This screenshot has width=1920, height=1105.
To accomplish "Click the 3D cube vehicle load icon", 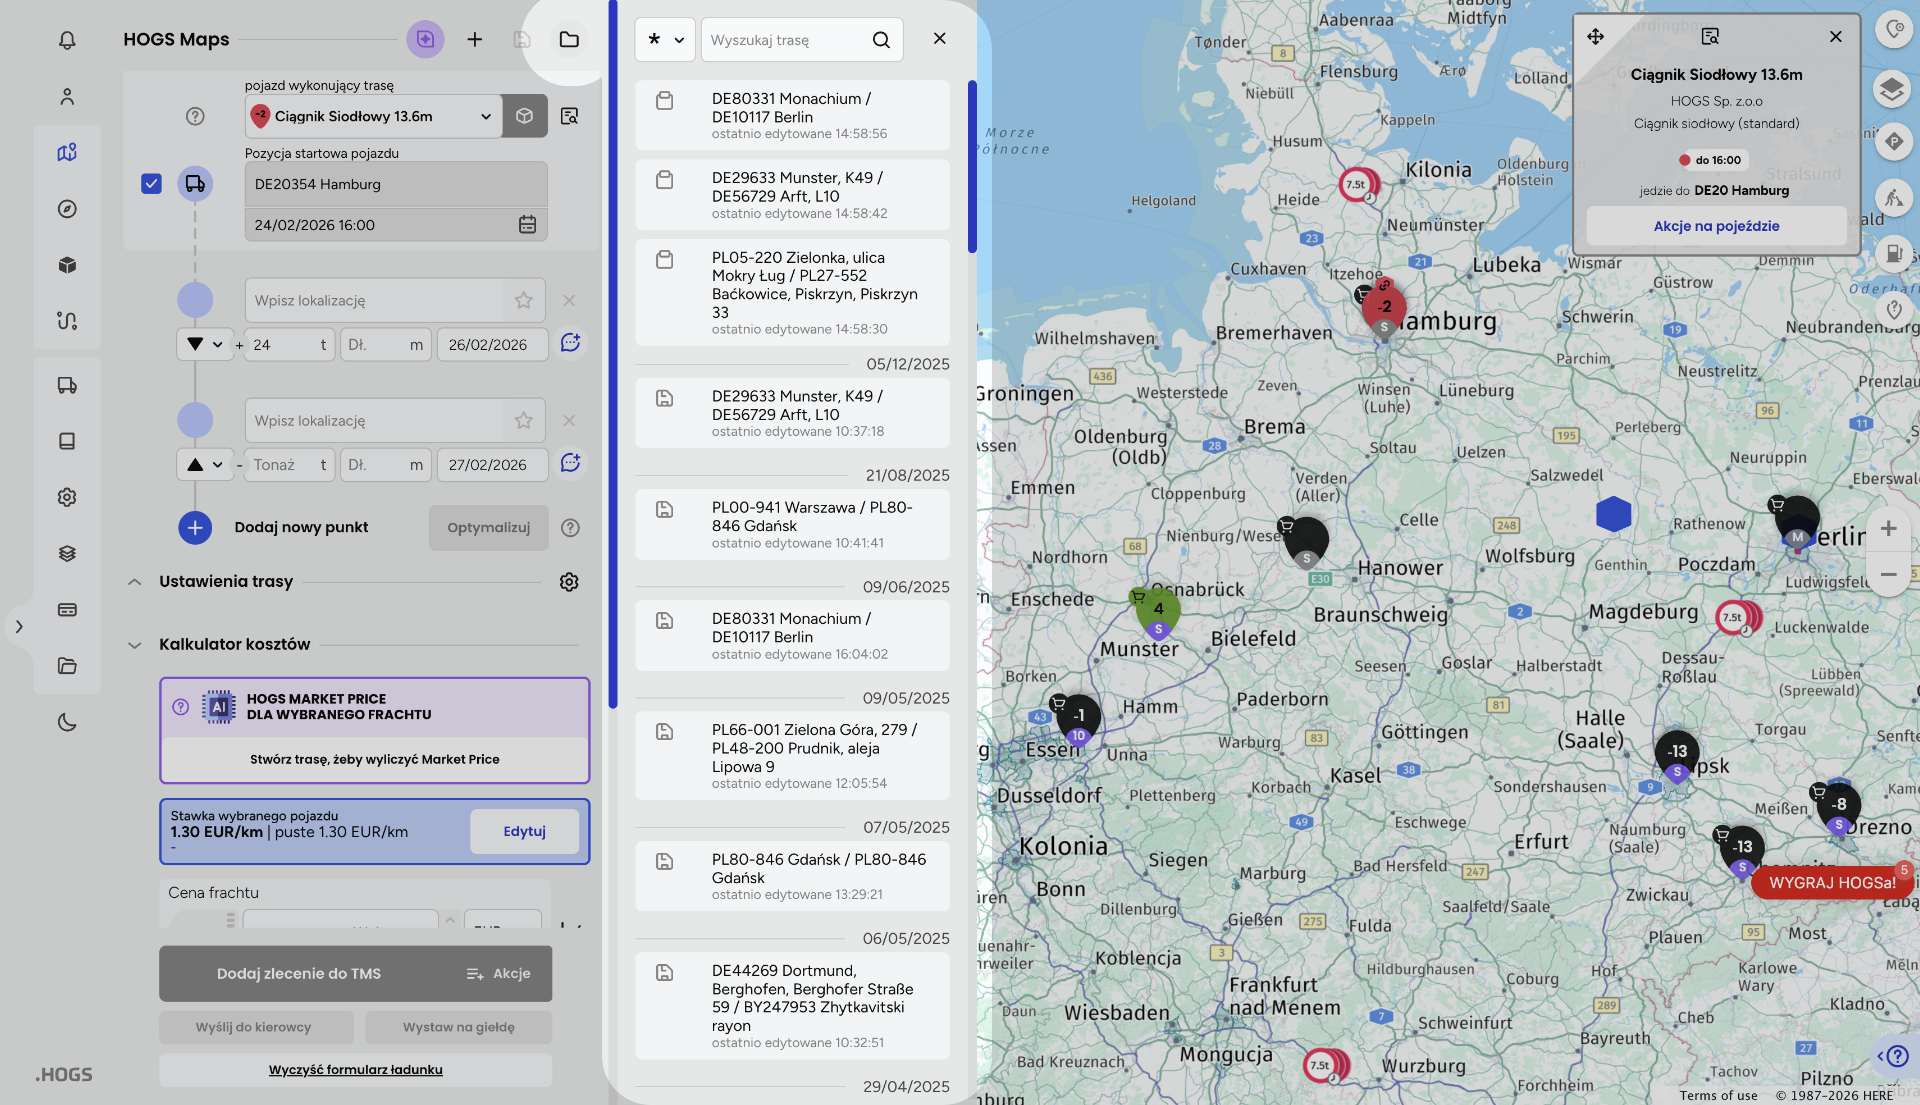I will pyautogui.click(x=525, y=116).
